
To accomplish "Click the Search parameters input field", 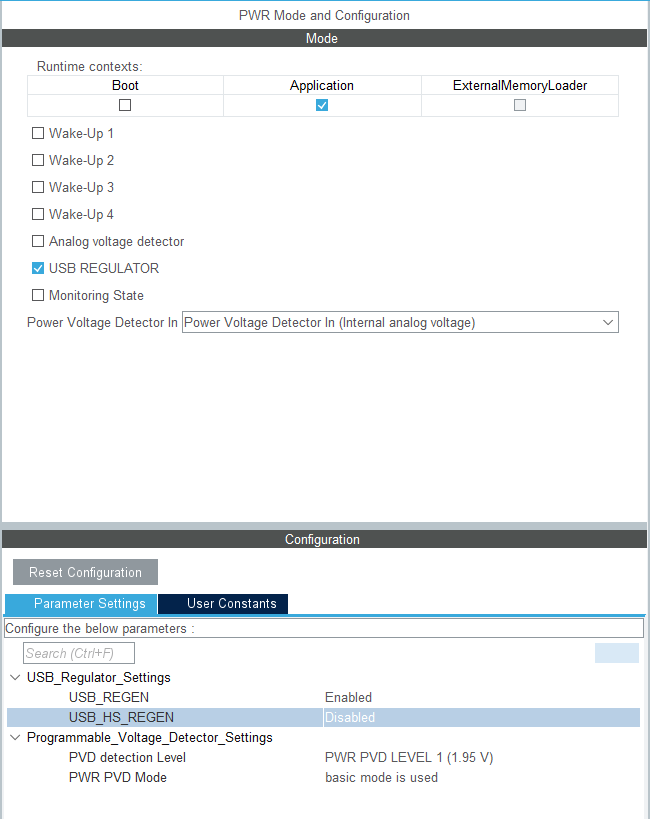I will (79, 653).
